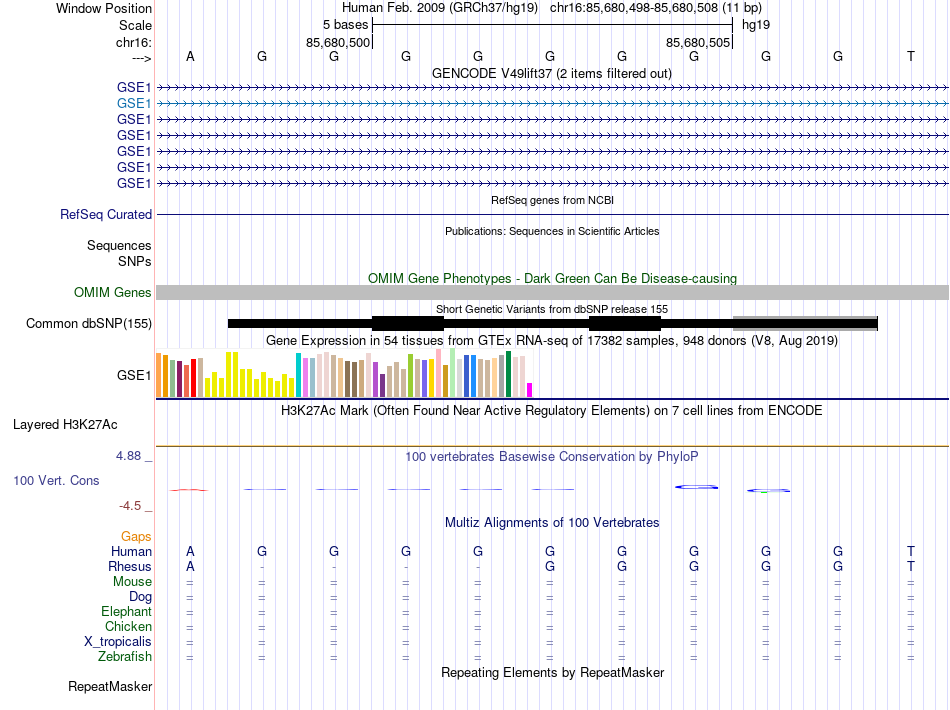Click the chr16:85,680,498-85,680,508 position text
The height and width of the screenshot is (710, 950).
(x=634, y=8)
